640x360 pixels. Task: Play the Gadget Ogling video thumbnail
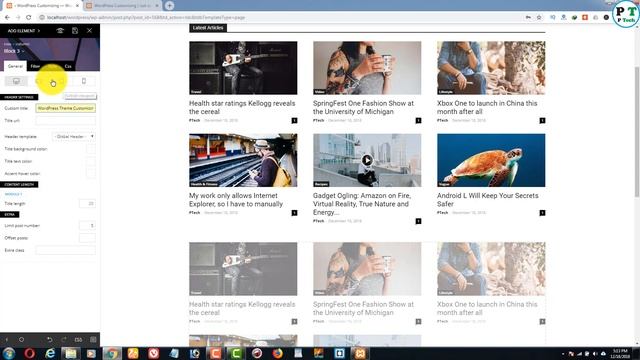pyautogui.click(x=367, y=160)
